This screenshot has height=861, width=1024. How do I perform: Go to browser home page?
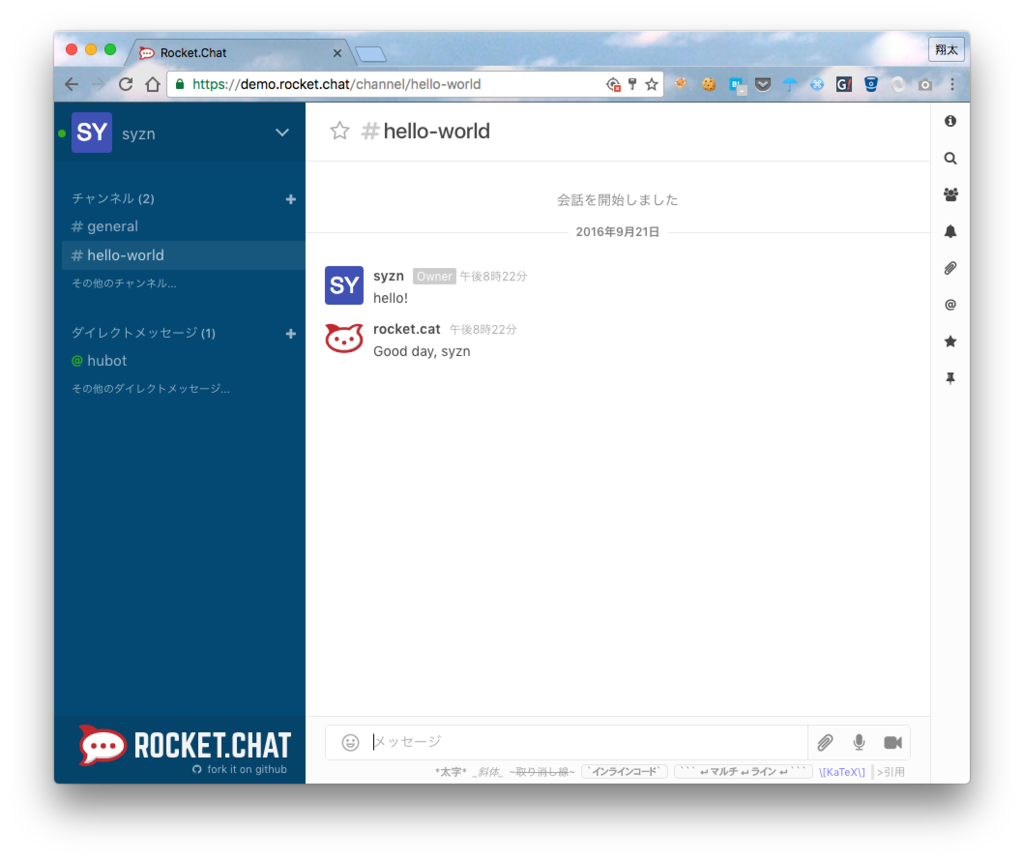(153, 84)
